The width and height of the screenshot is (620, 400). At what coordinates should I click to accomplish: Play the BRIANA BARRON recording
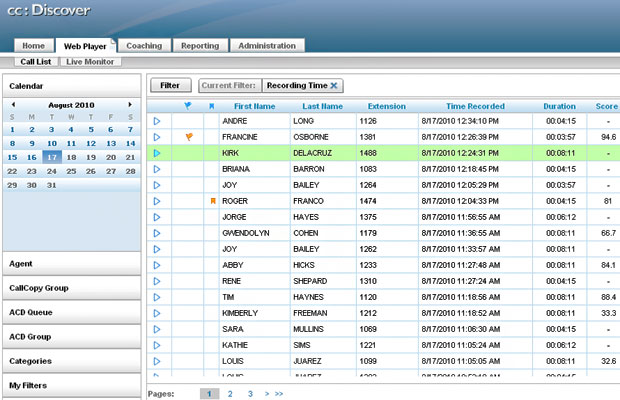157,169
